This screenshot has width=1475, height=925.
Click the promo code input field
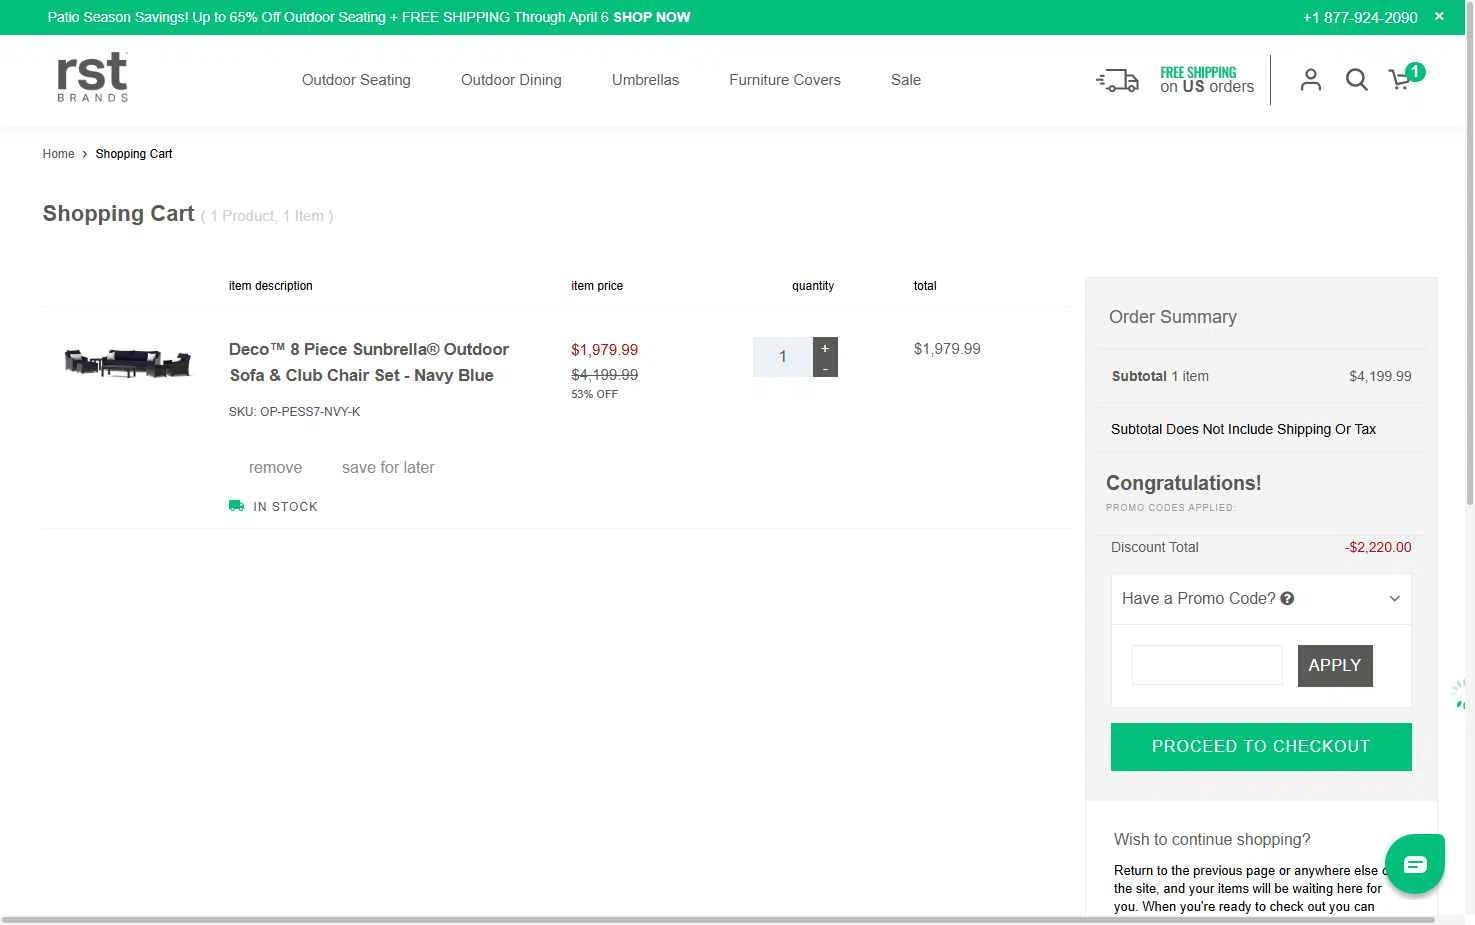coord(1206,666)
